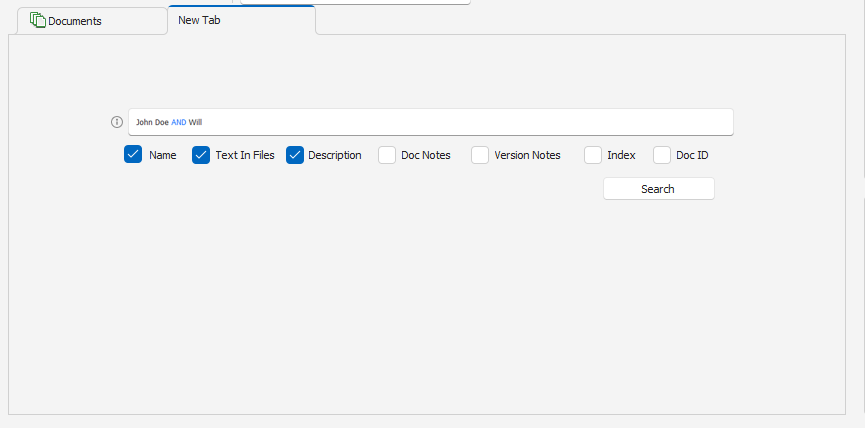865x428 pixels.
Task: Click the Search button
Action: 659,189
